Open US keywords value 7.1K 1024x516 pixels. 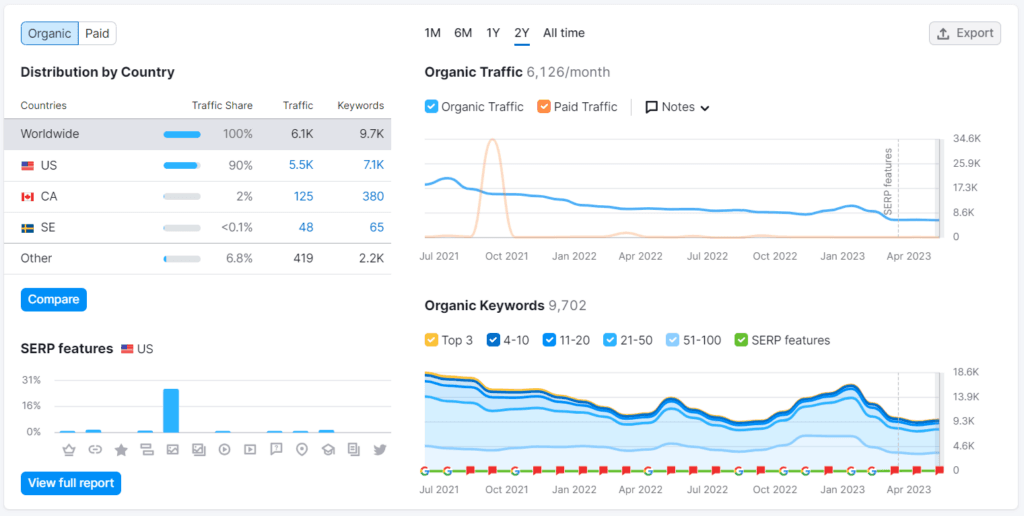click(374, 165)
